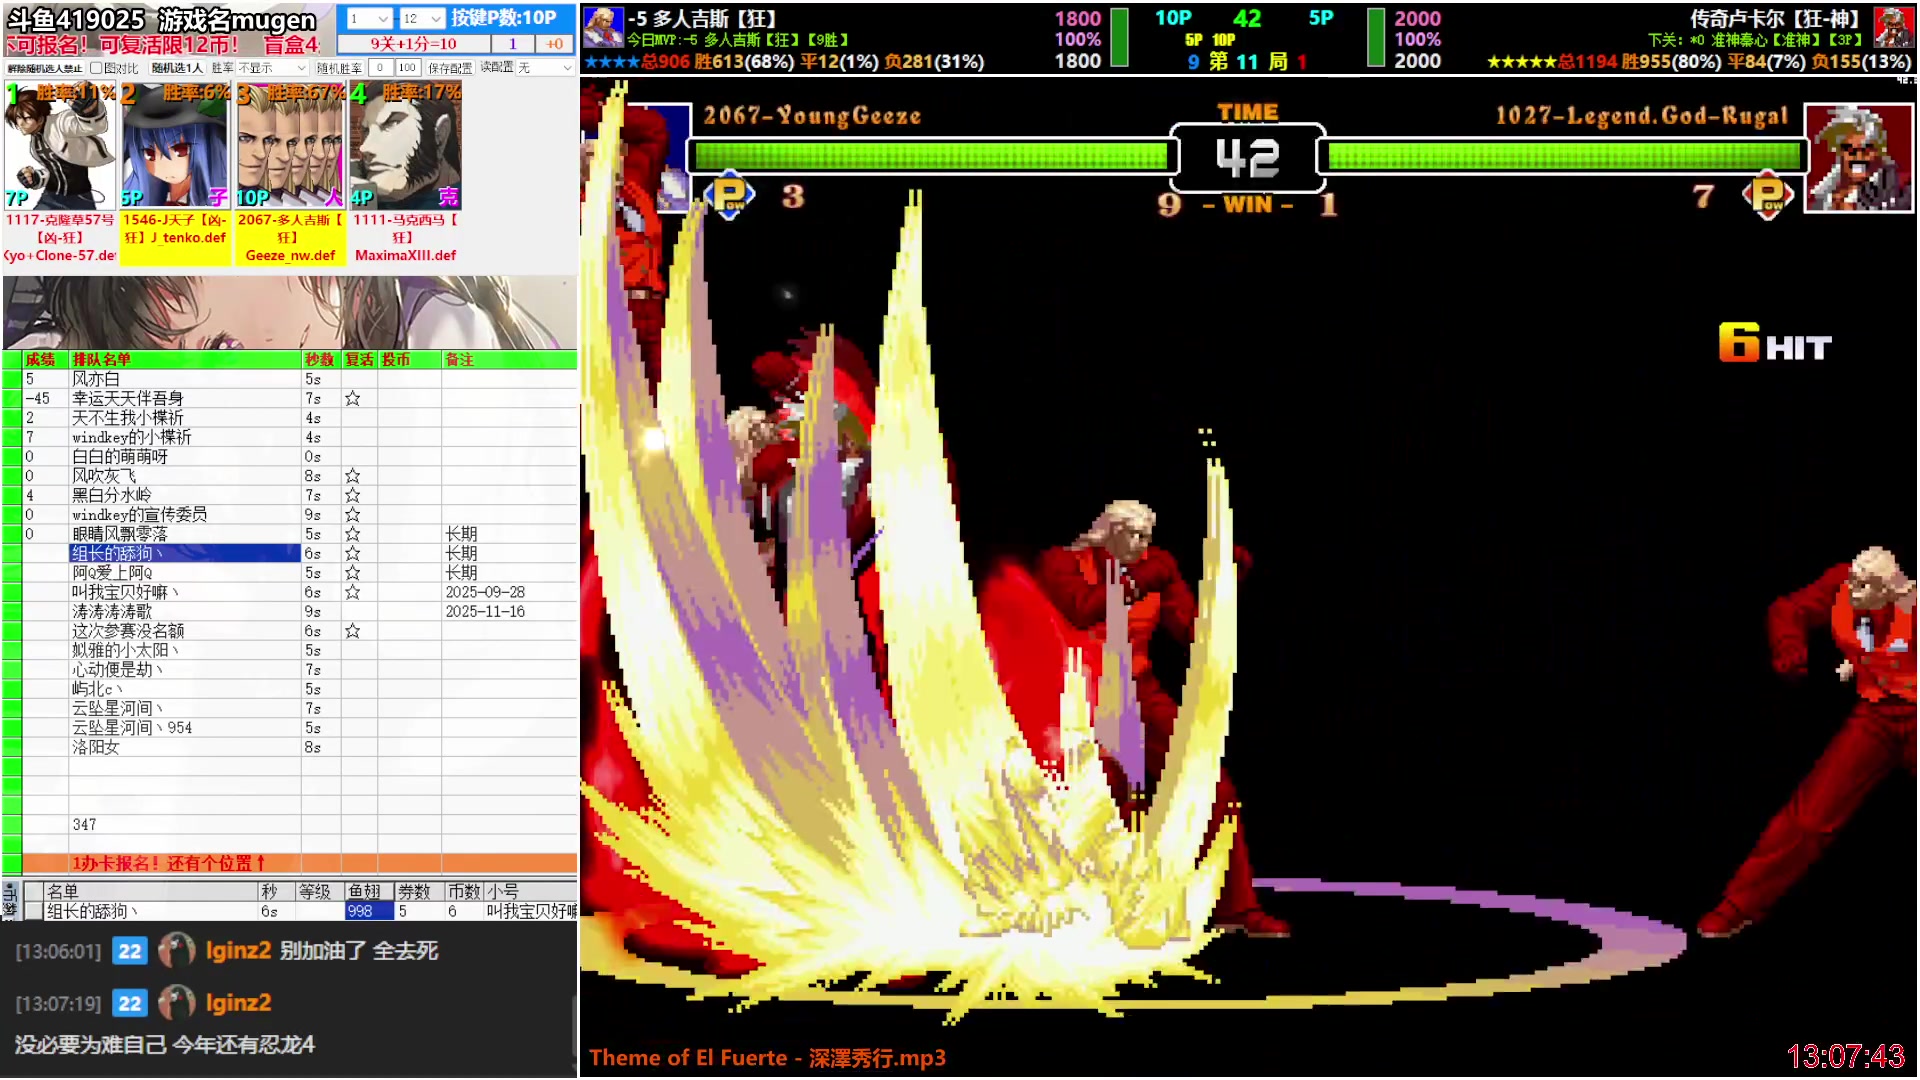This screenshot has width=1920, height=1080.
Task: Click right player green health bar
Action: pos(1564,156)
